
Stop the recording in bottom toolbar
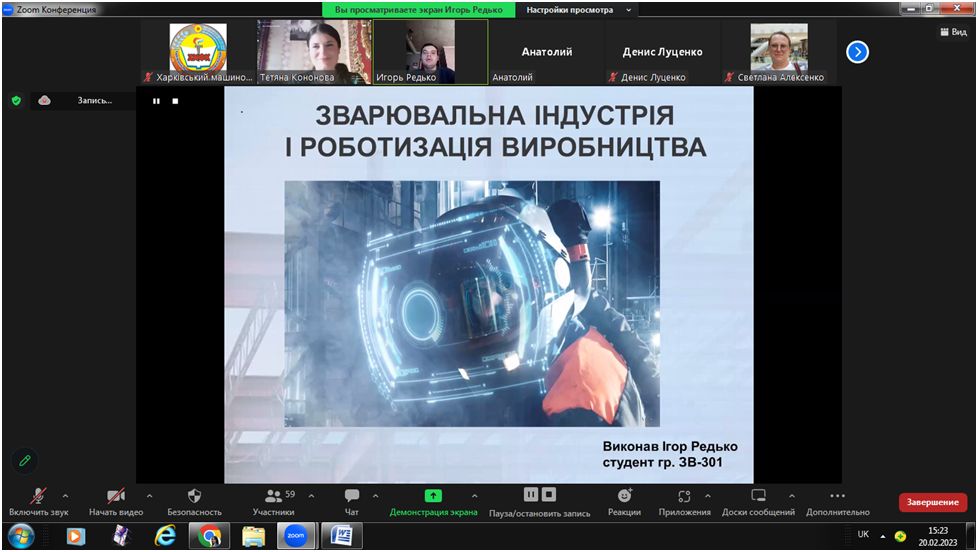tap(549, 495)
